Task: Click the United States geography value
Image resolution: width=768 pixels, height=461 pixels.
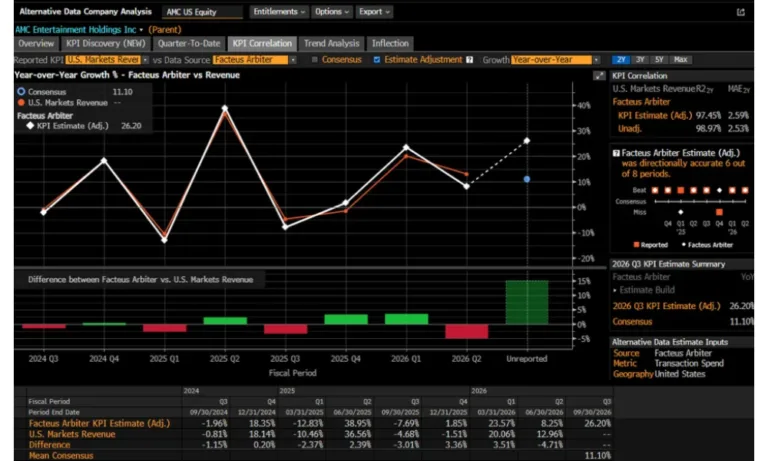Action: pyautogui.click(x=680, y=374)
